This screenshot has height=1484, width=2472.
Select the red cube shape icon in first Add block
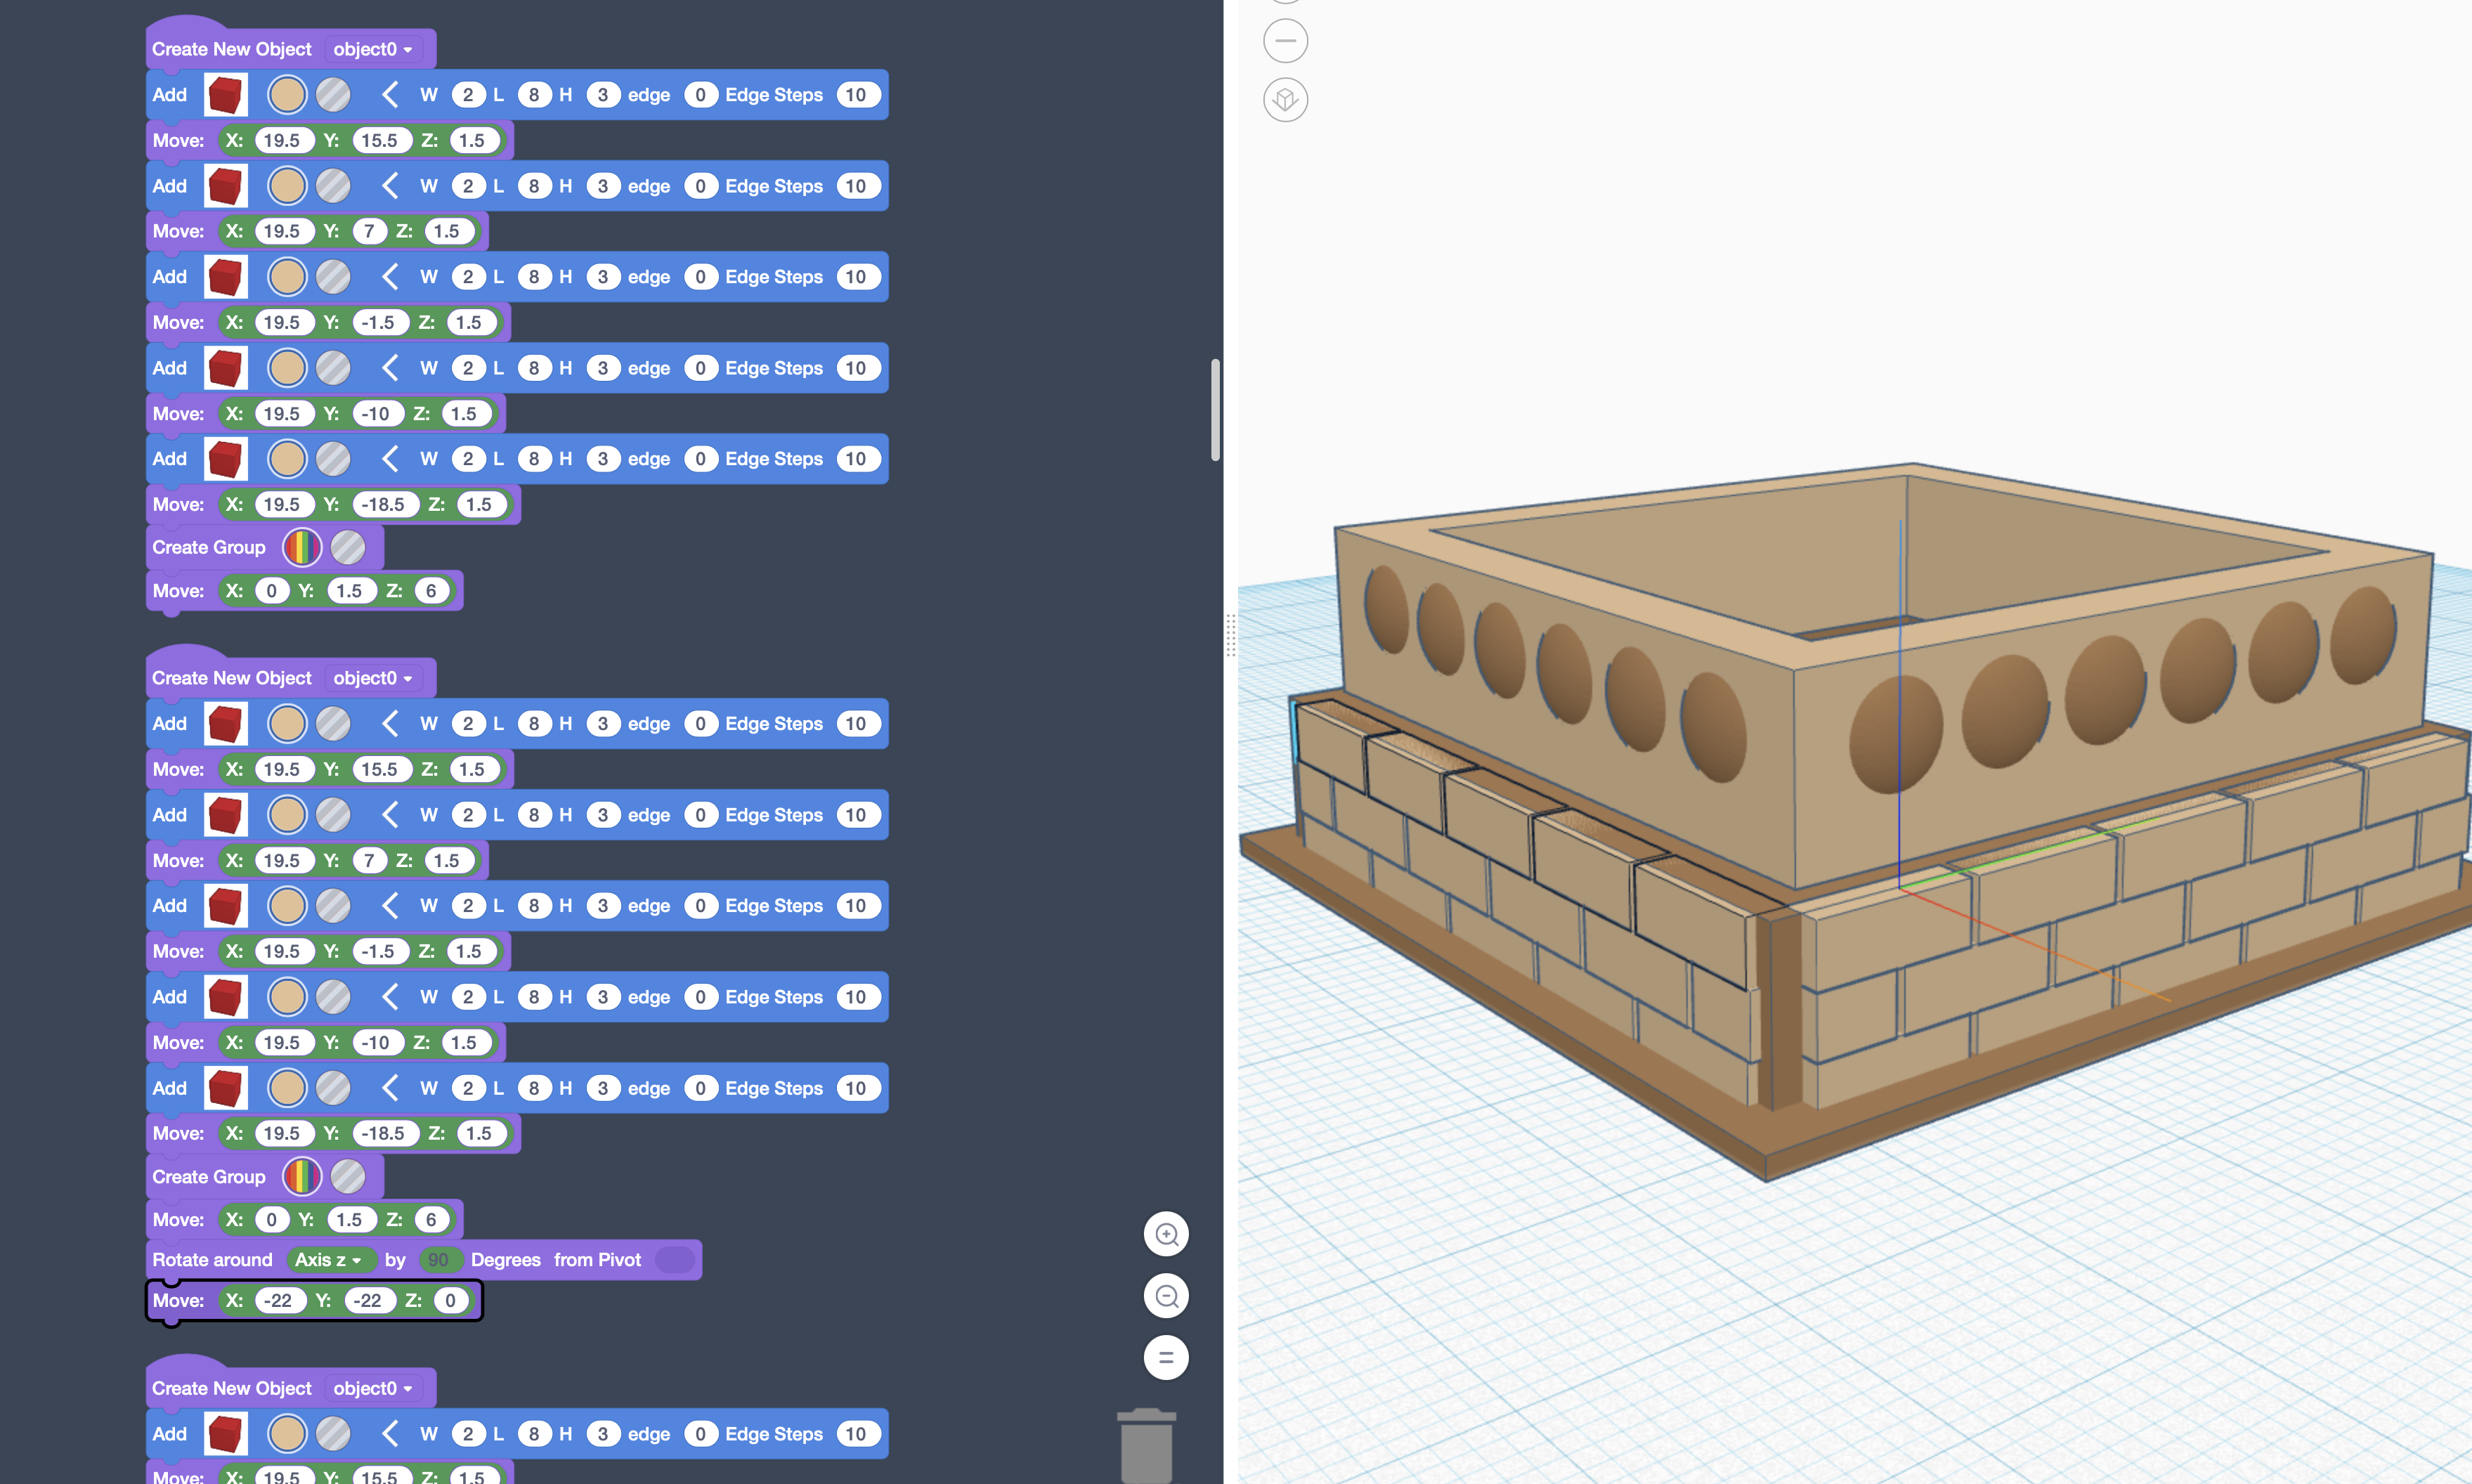coord(225,94)
